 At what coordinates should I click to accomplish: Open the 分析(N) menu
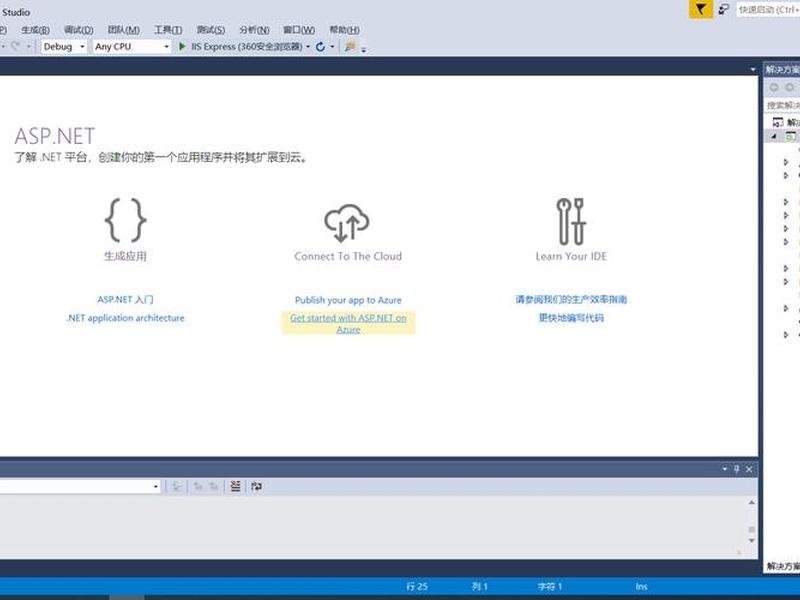(x=255, y=30)
